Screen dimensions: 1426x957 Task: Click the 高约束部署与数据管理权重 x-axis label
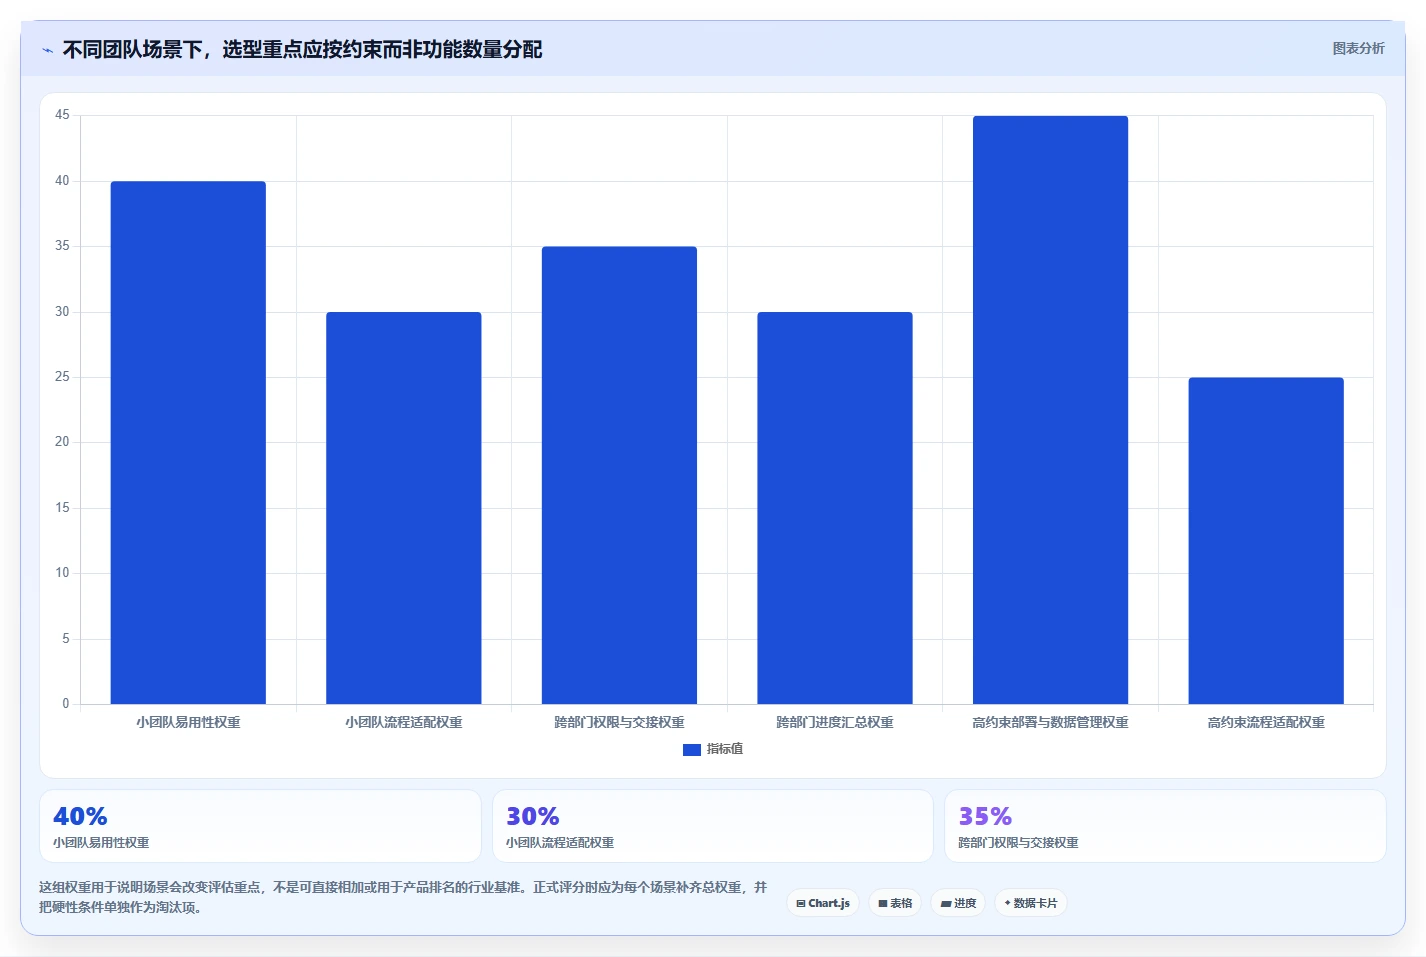pos(1050,722)
